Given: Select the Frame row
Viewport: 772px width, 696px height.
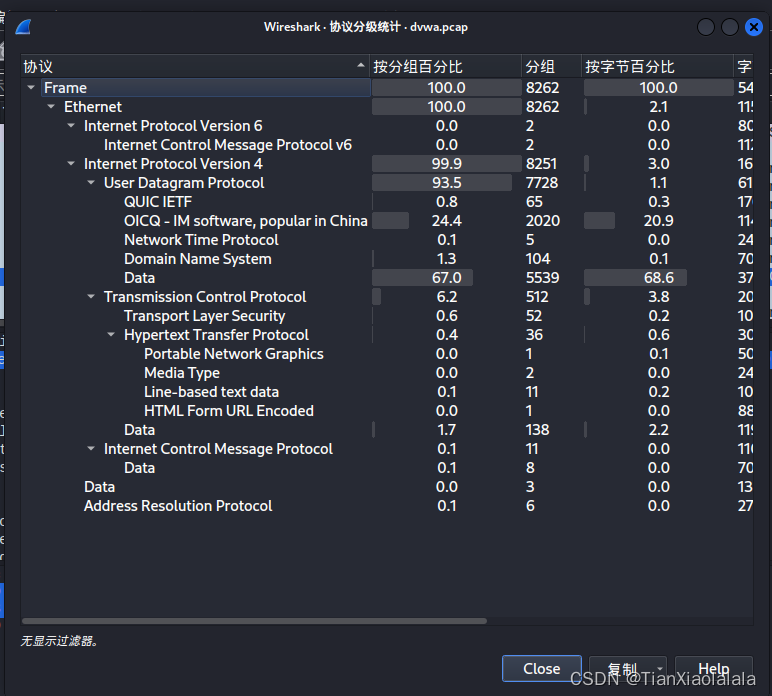Looking at the screenshot, I should click(x=387, y=88).
